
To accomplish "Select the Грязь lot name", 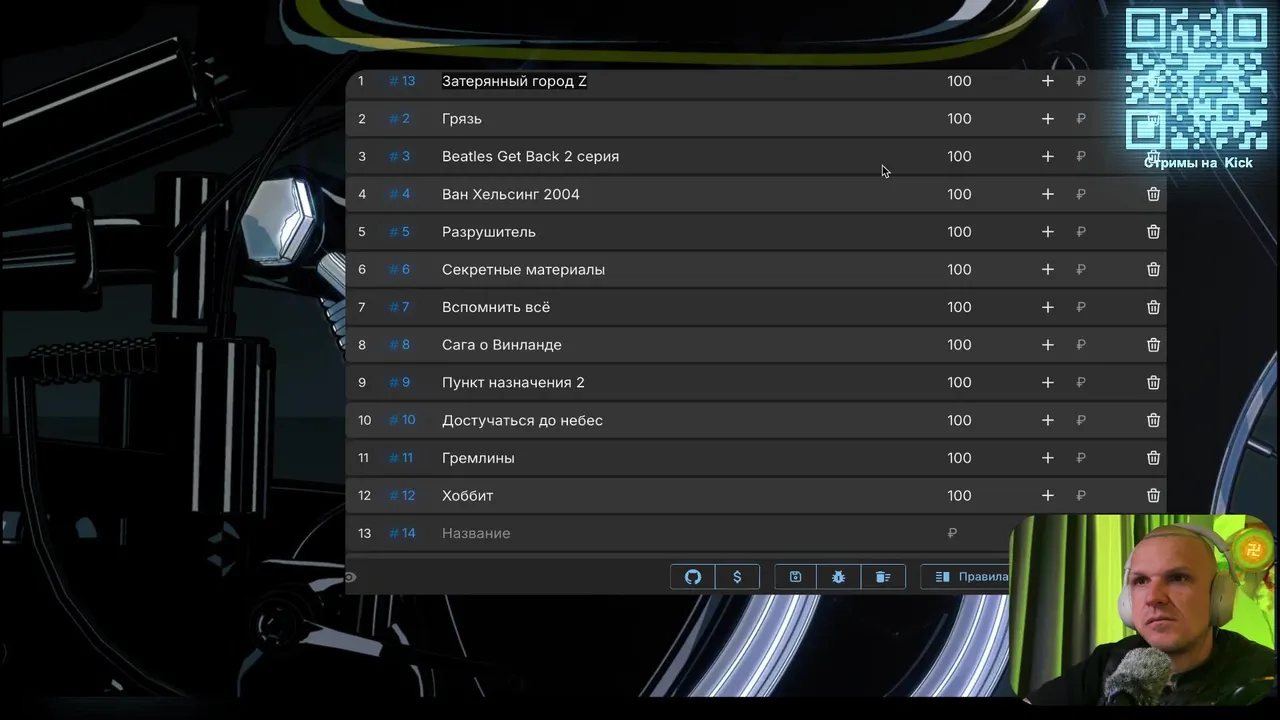I will (x=462, y=119).
